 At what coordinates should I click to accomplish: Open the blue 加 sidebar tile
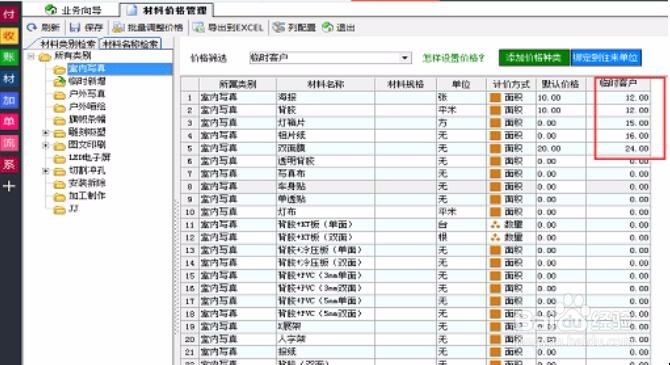point(9,100)
